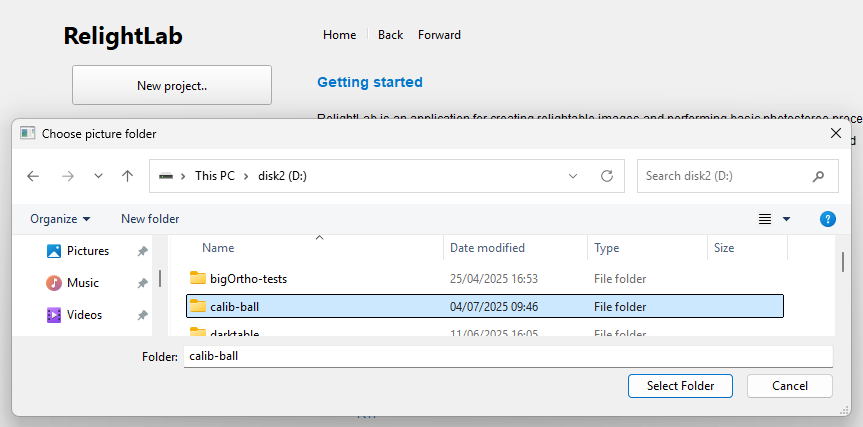The image size is (863, 427).
Task: Open the Organize dropdown menu
Action: 60,219
